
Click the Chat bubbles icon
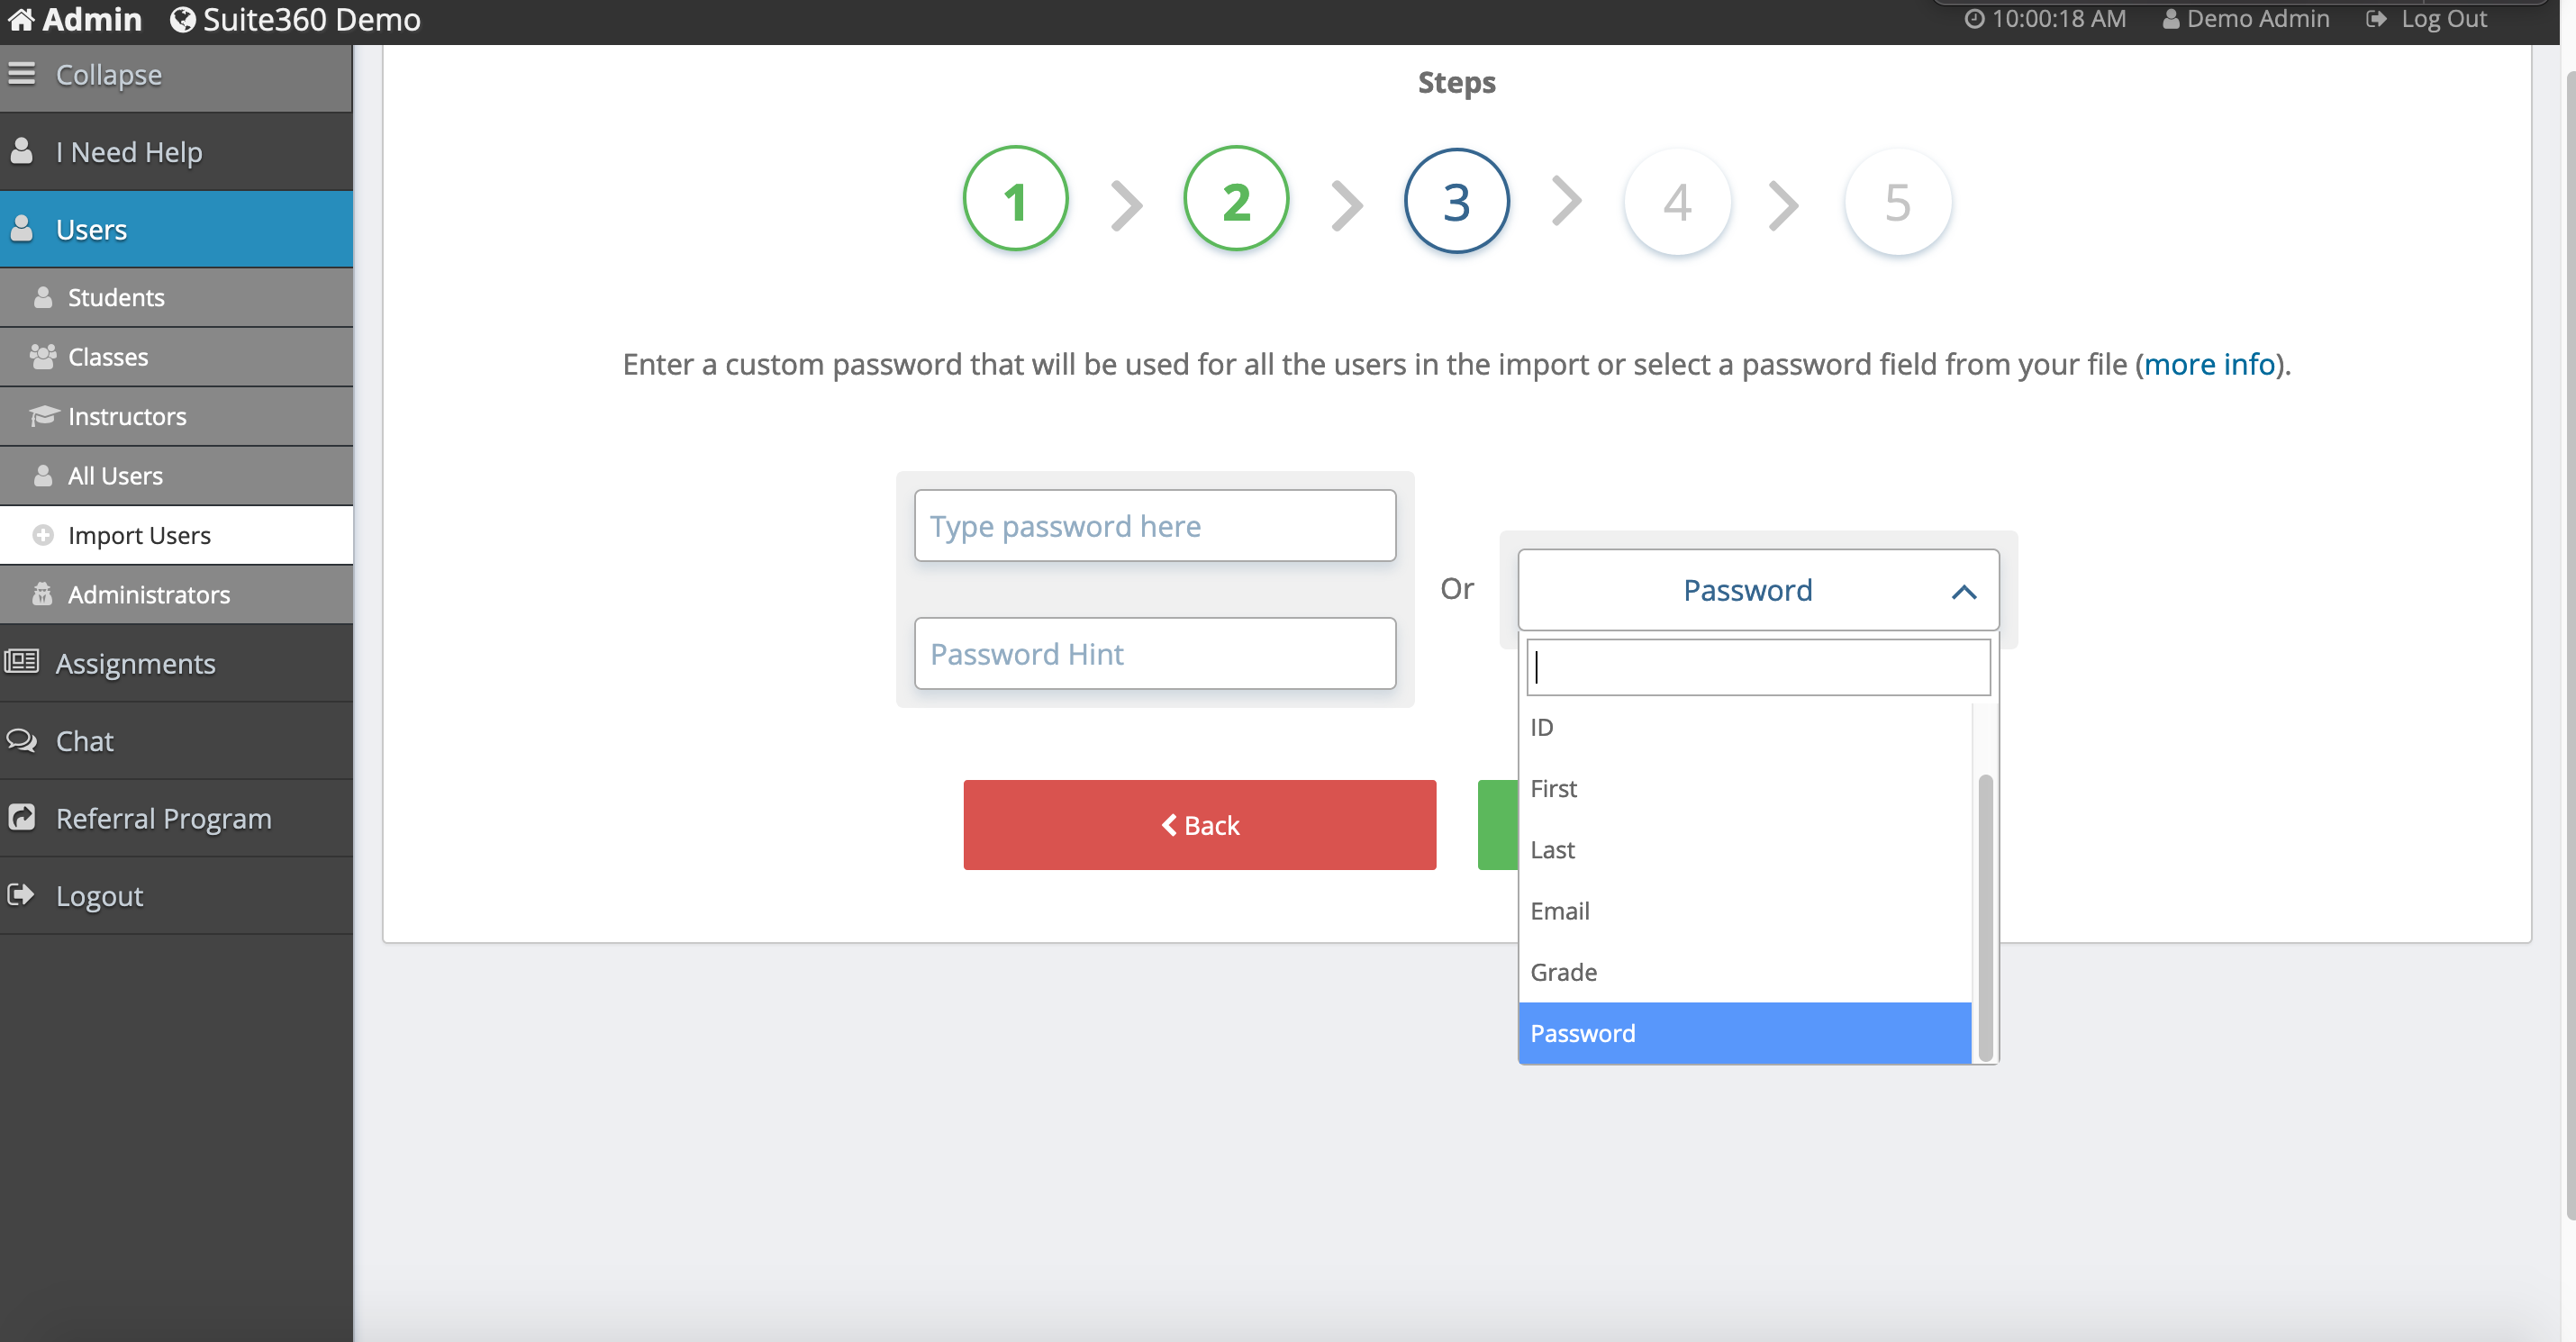21,741
